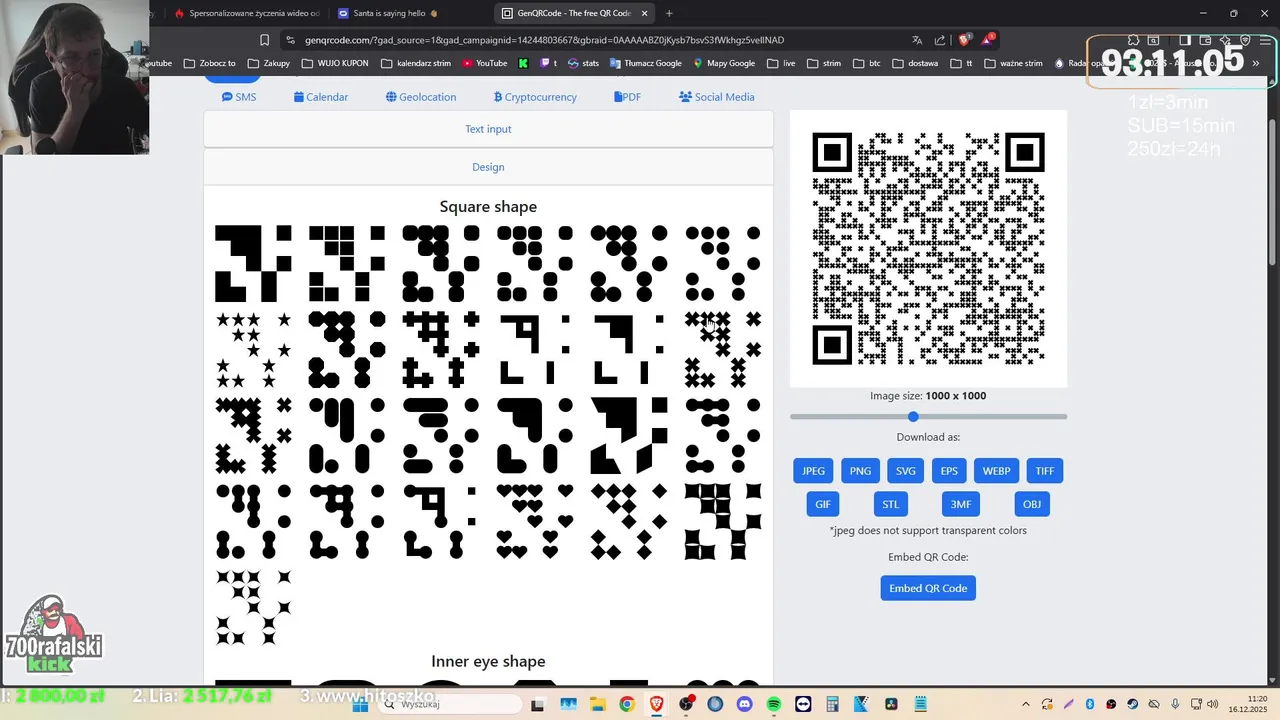The image size is (1280, 720).
Task: Click the share icon in the address bar
Action: [940, 40]
